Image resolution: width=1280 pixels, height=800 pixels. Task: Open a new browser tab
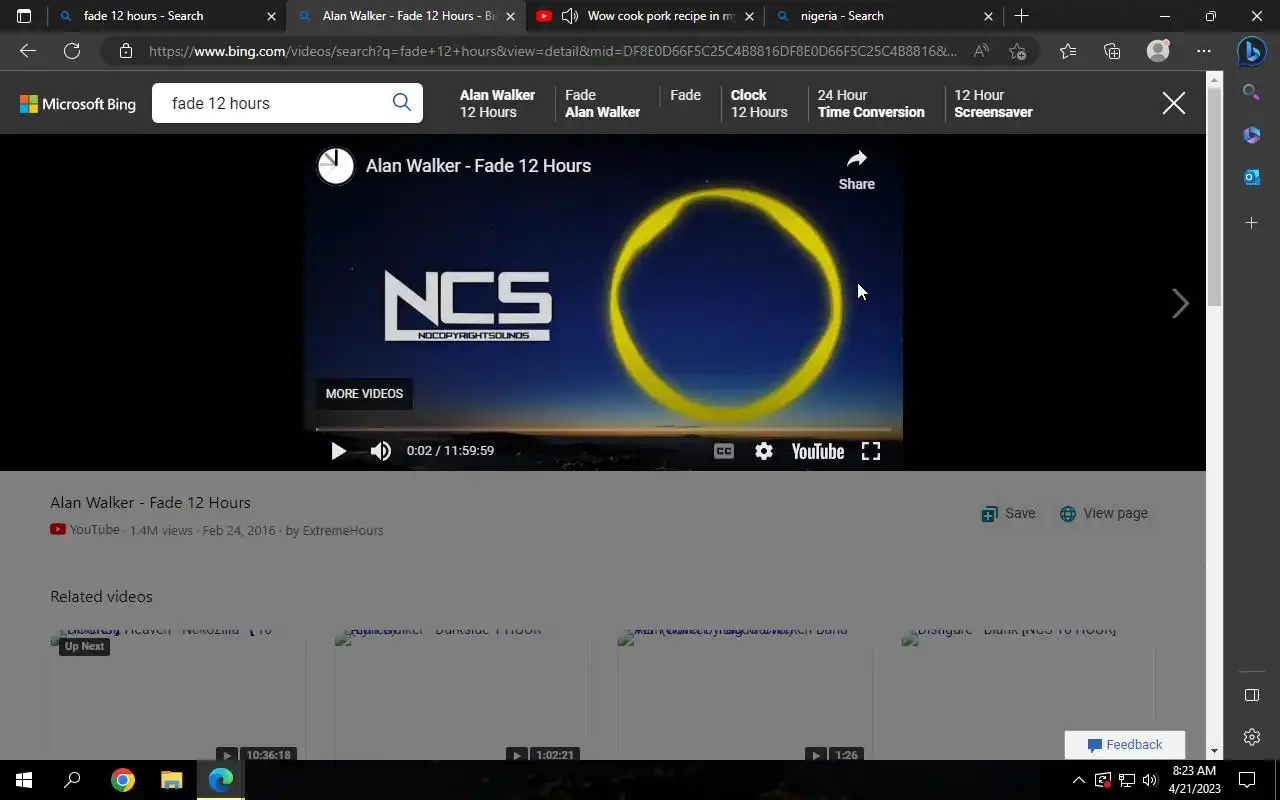1021,16
